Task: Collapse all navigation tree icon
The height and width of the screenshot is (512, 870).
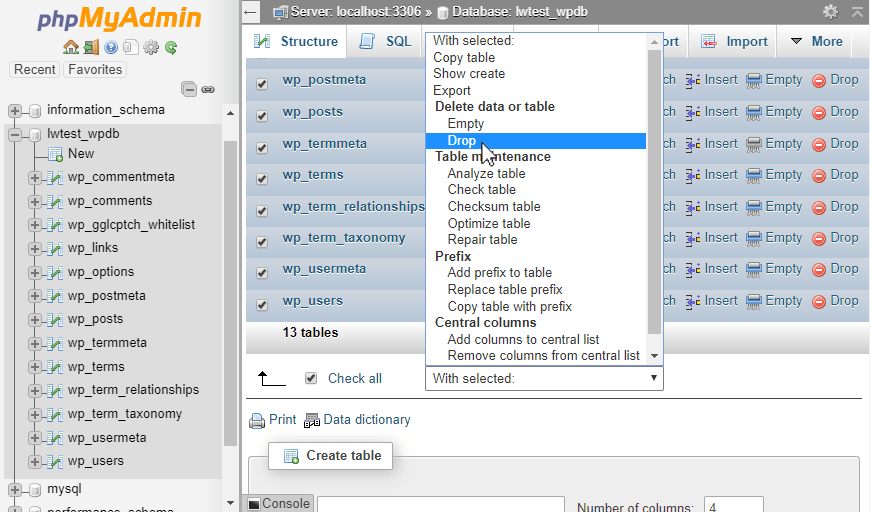Action: pos(189,89)
